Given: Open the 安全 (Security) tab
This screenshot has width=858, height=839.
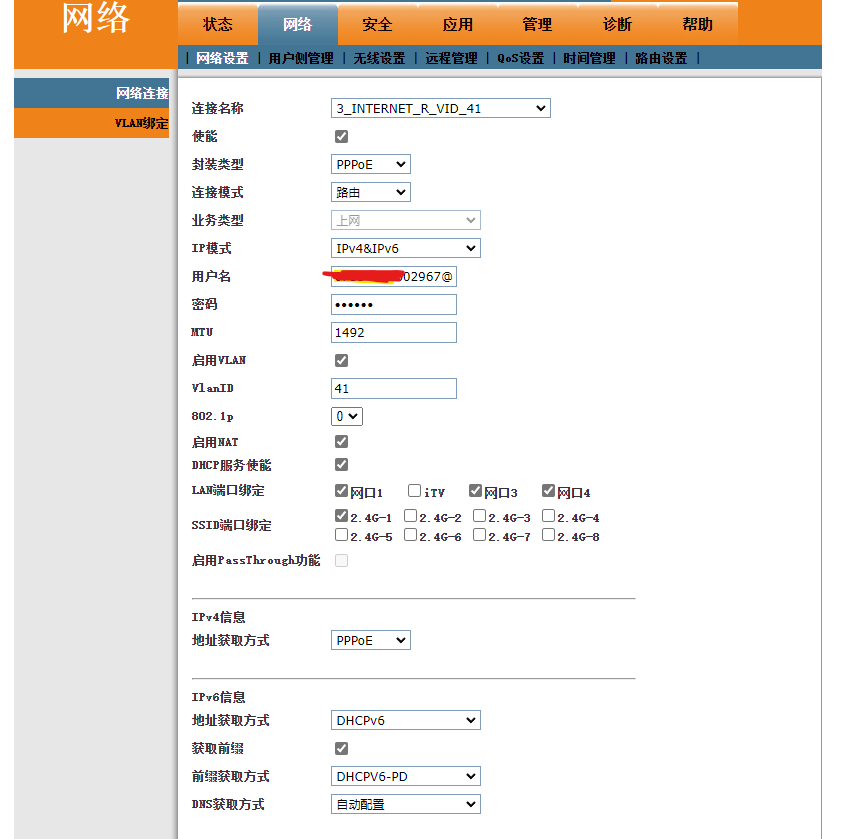Looking at the screenshot, I should [x=377, y=24].
